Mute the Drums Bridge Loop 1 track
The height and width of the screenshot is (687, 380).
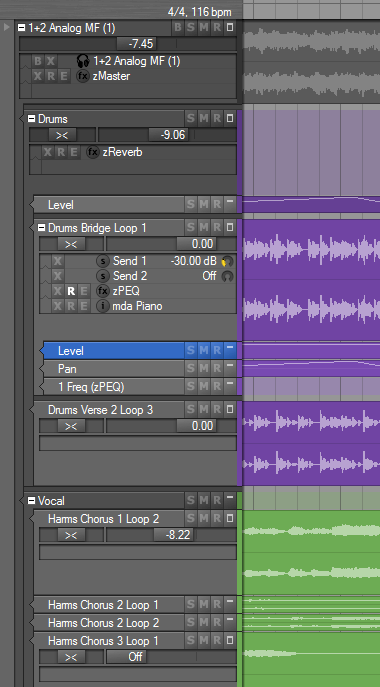point(204,227)
